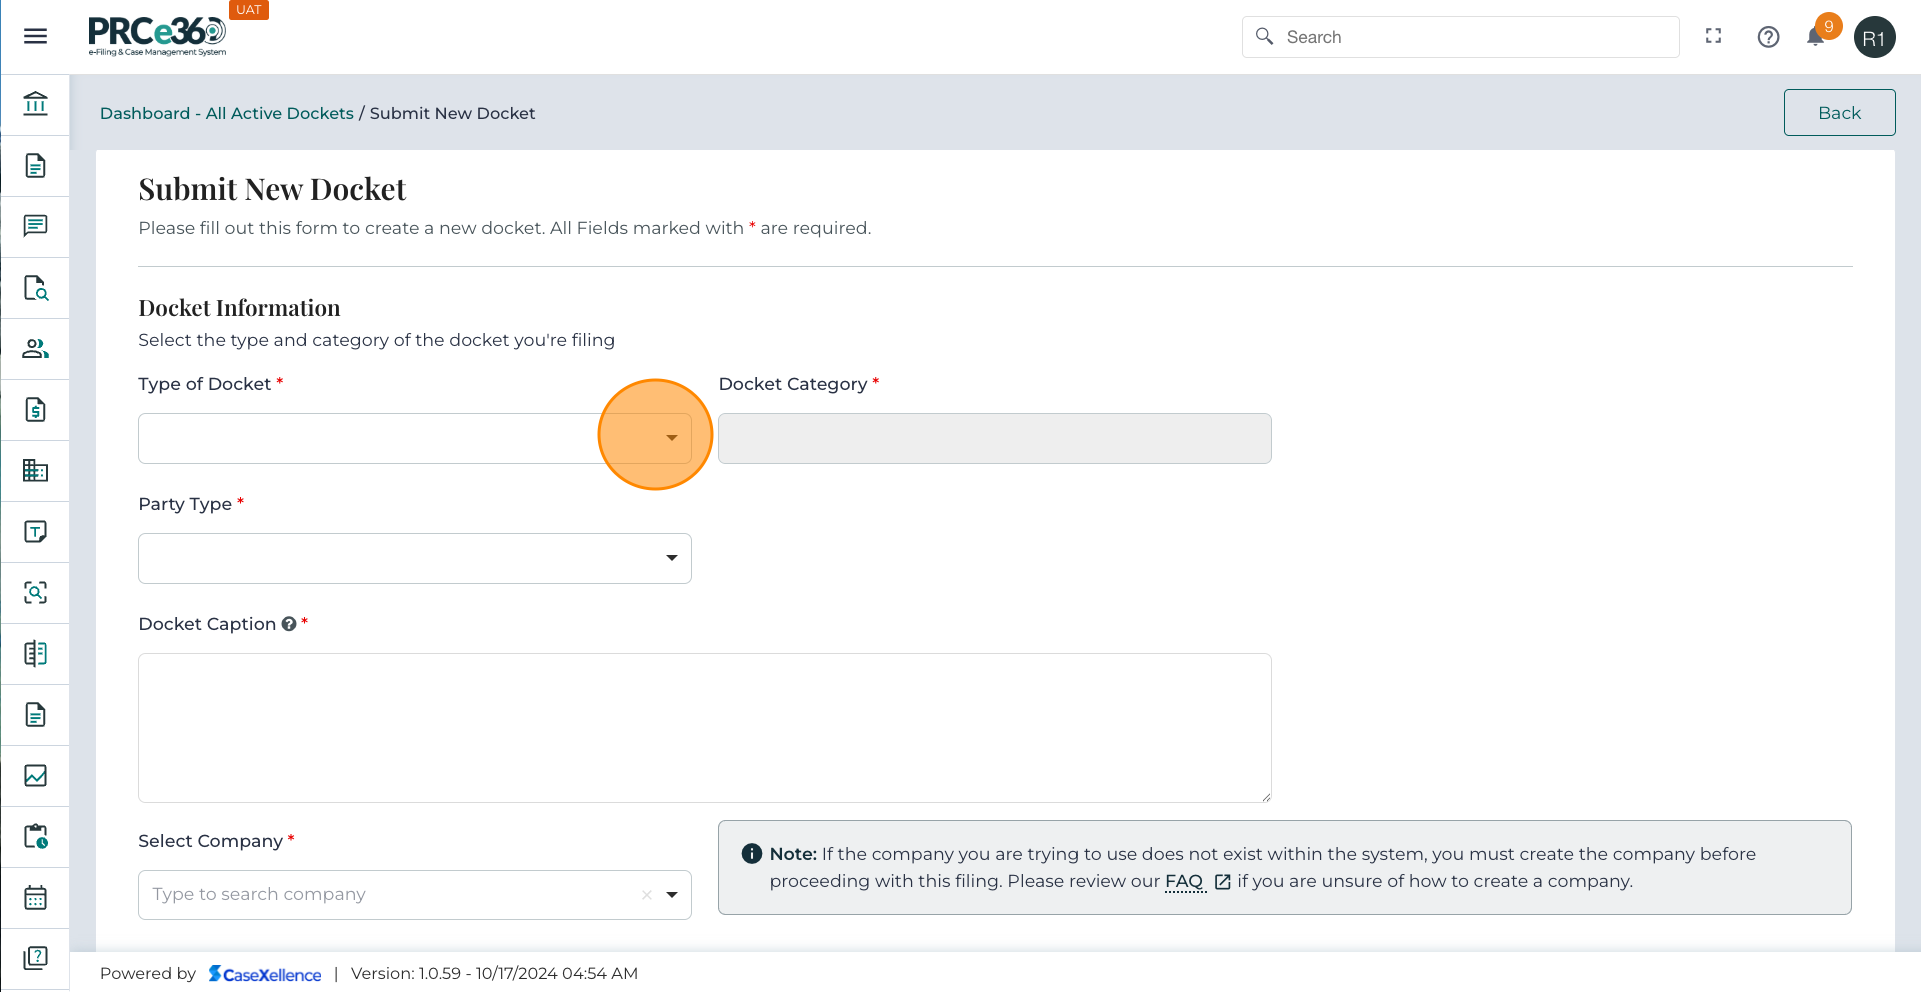The image size is (1921, 992).
Task: Click into the Docket Caption text area
Action: (x=704, y=728)
